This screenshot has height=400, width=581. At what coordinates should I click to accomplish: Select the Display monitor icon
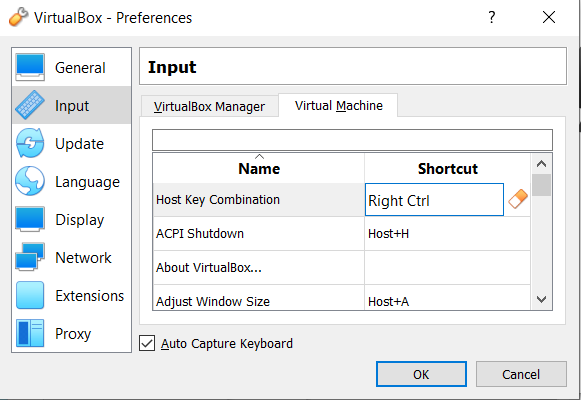(x=30, y=219)
